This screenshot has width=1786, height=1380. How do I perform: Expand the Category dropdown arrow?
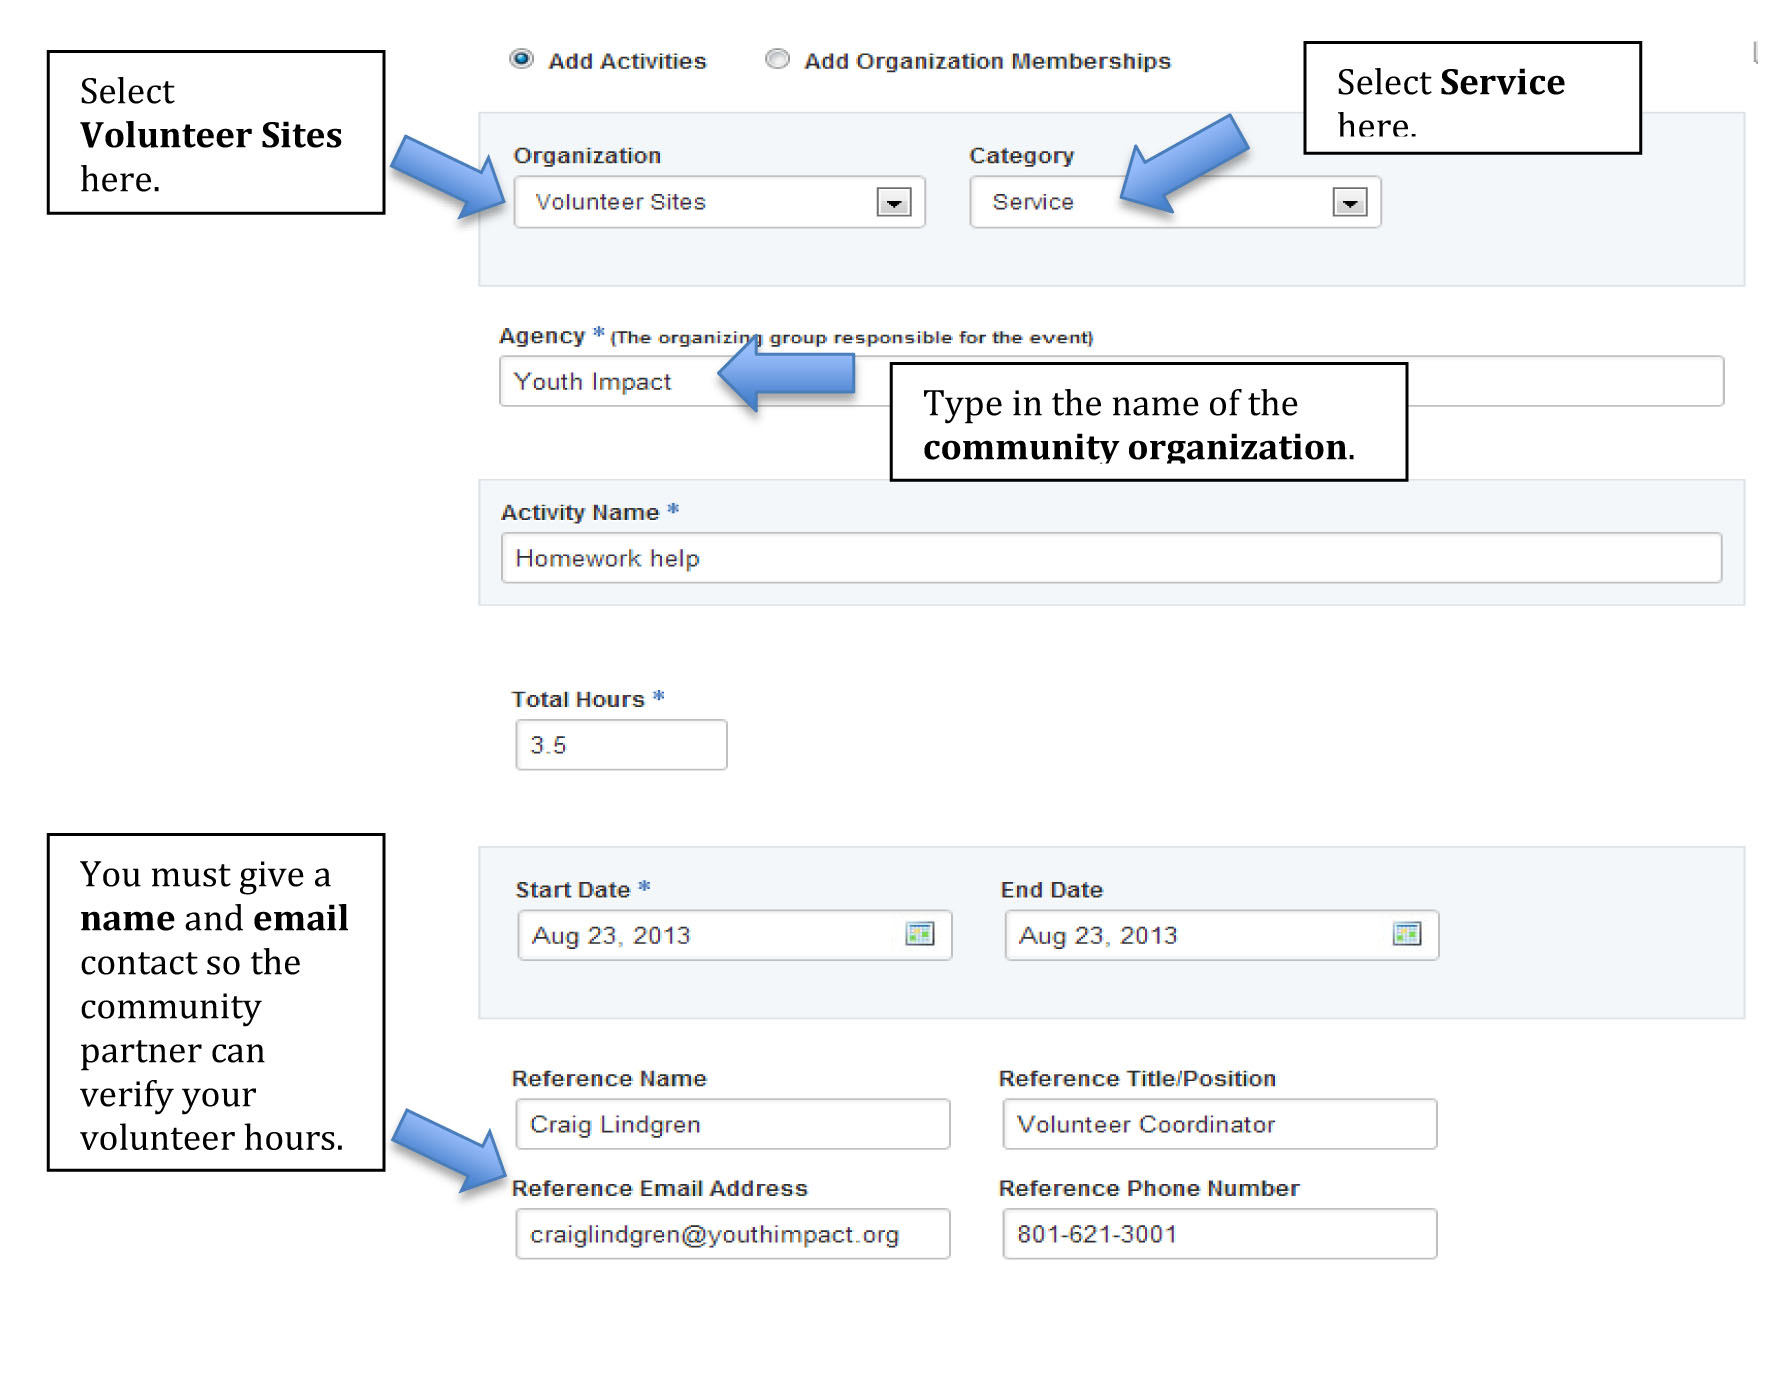(1349, 203)
